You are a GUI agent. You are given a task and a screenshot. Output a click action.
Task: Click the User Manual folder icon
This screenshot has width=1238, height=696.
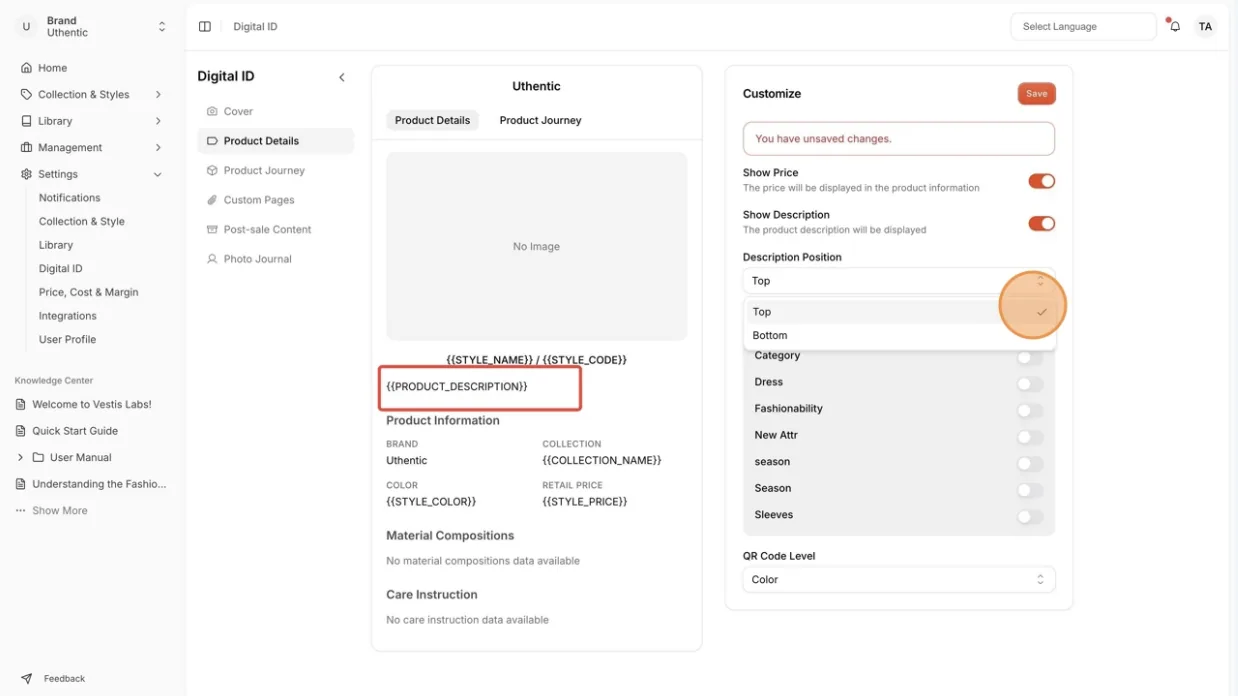coord(38,457)
